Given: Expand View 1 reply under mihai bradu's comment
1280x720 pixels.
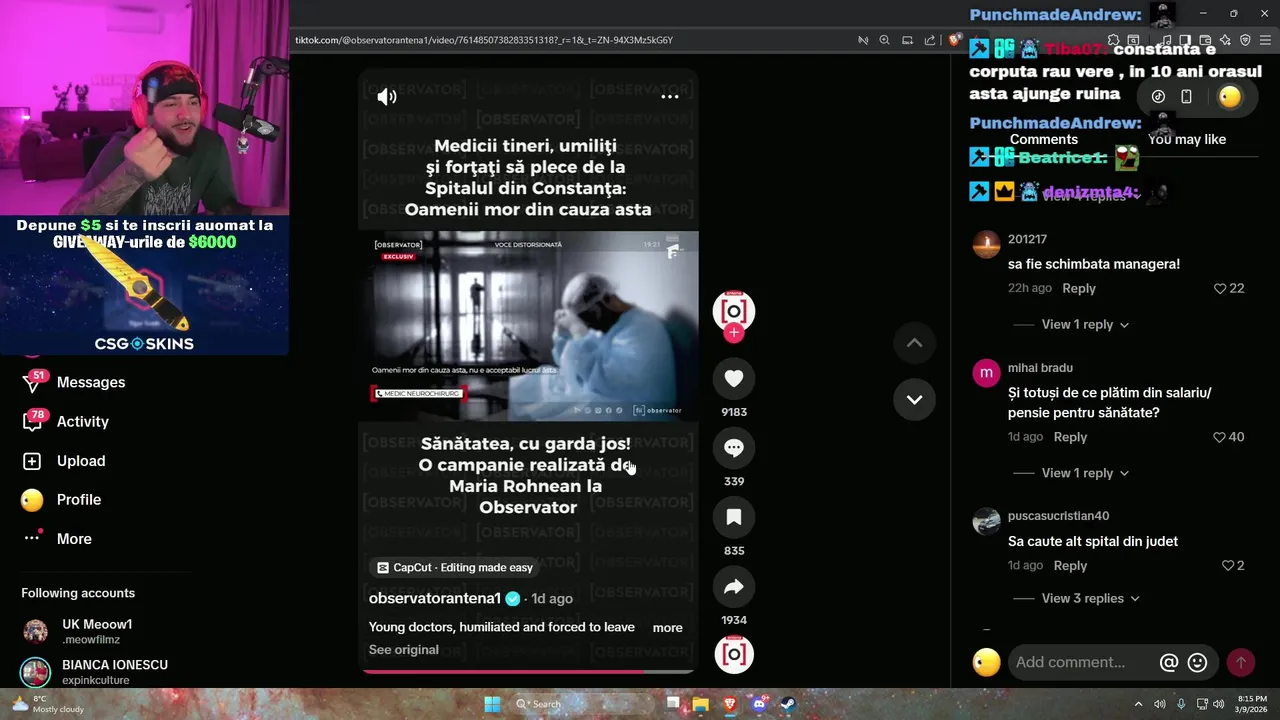Looking at the screenshot, I should 1085,473.
